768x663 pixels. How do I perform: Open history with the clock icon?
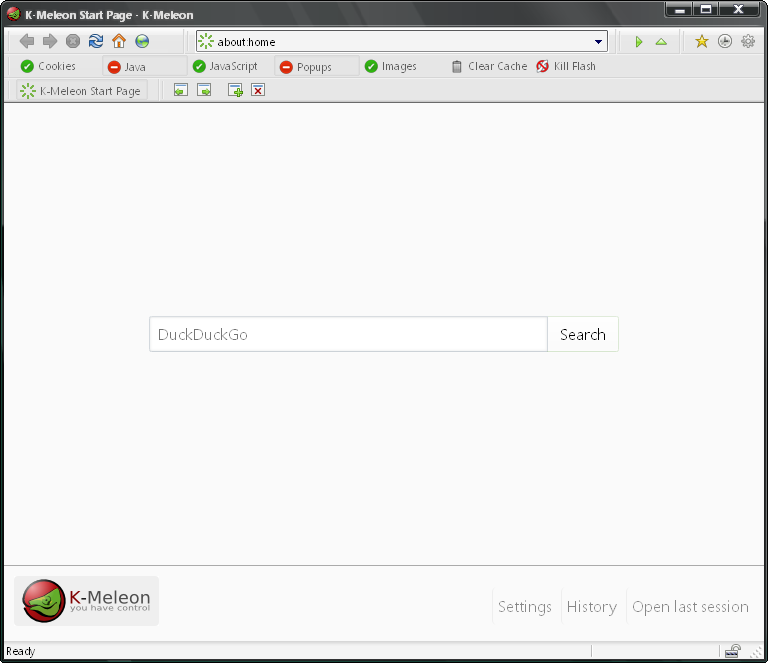(725, 41)
